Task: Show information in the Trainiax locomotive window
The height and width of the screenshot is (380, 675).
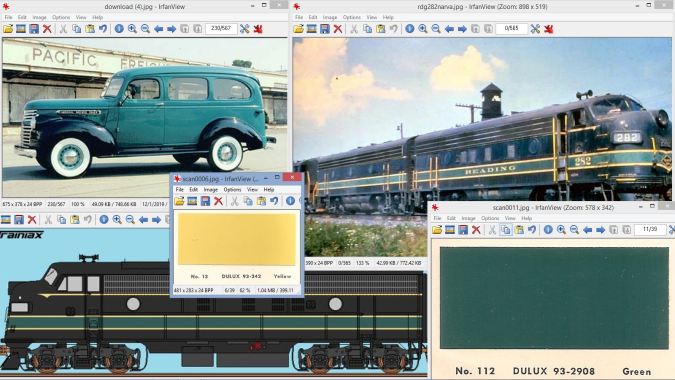Action: 104,219
